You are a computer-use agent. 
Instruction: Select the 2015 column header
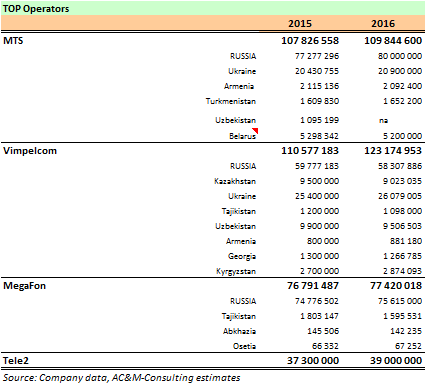pyautogui.click(x=300, y=23)
